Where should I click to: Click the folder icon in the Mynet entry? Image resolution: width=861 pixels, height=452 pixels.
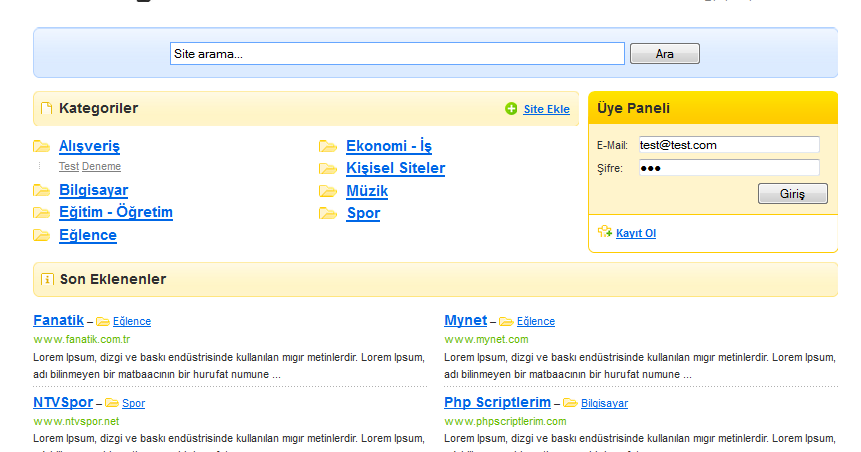506,321
